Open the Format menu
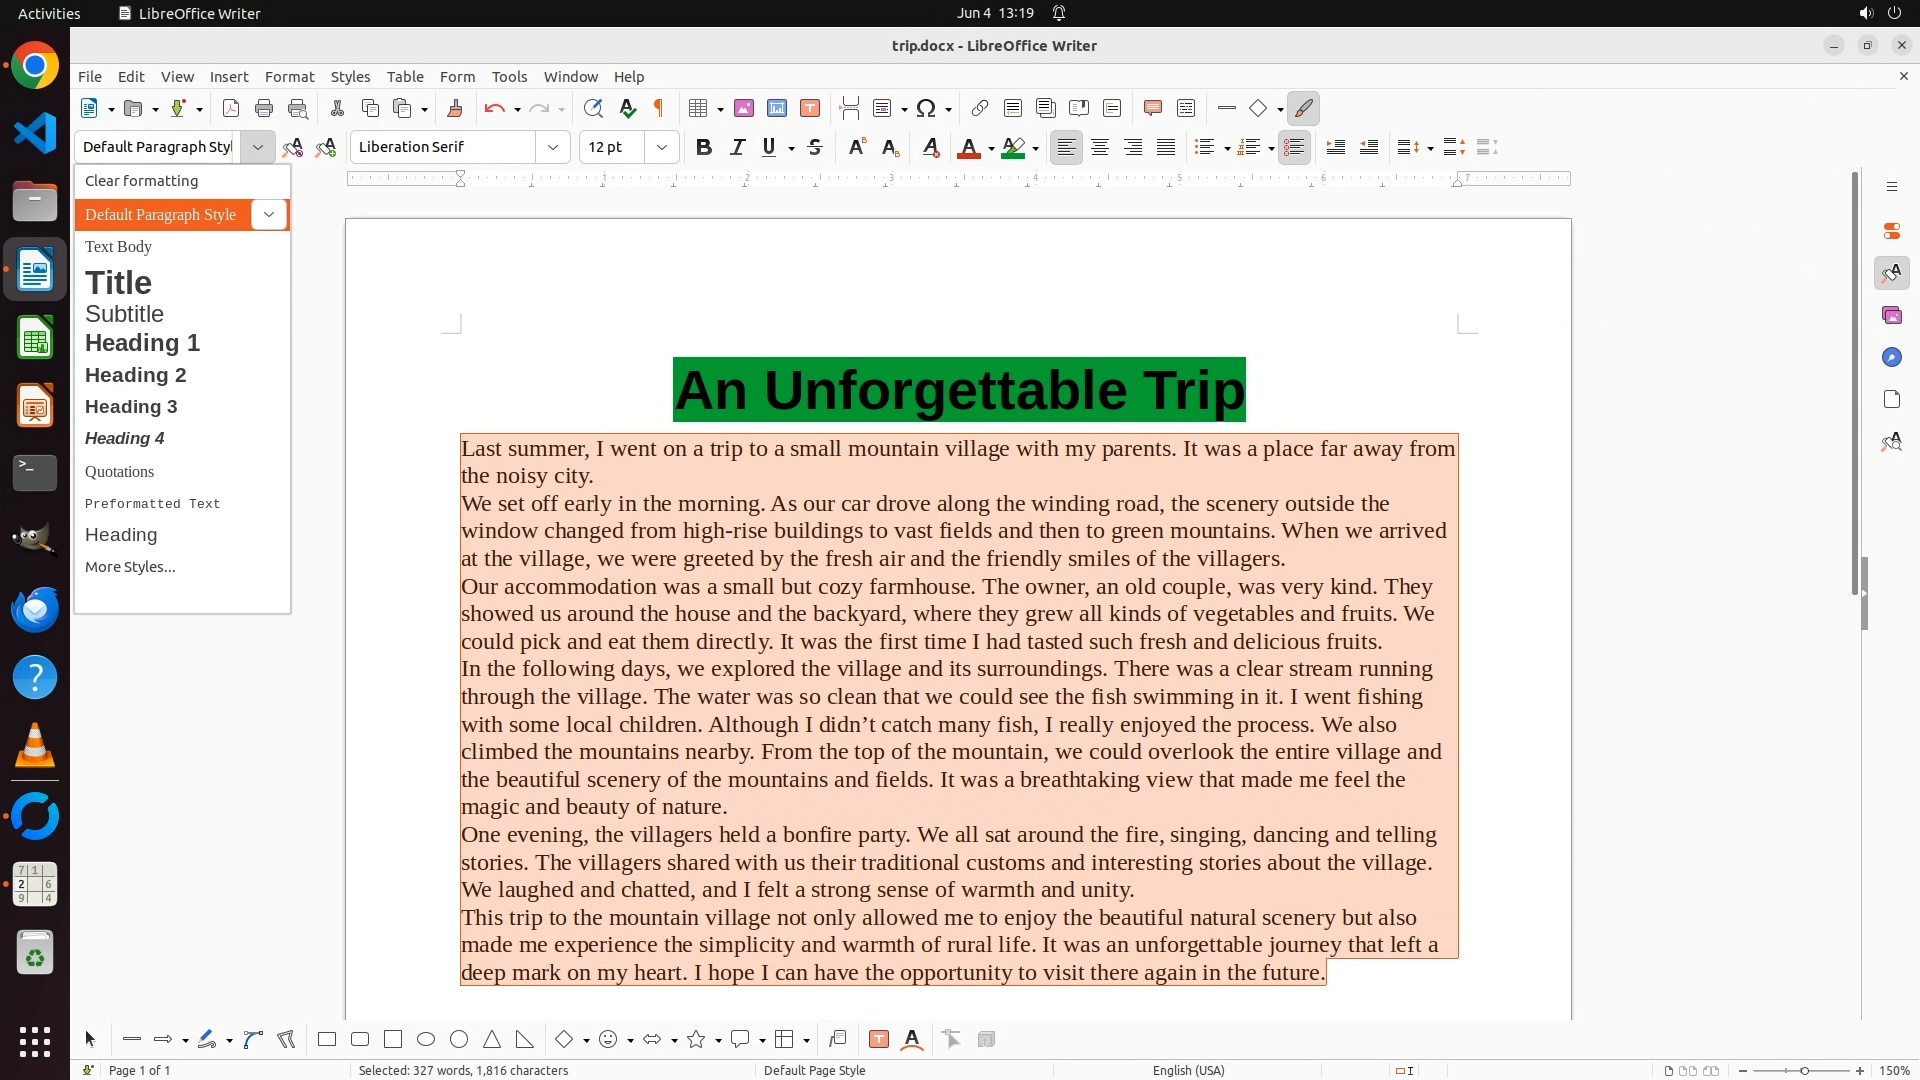 click(289, 76)
